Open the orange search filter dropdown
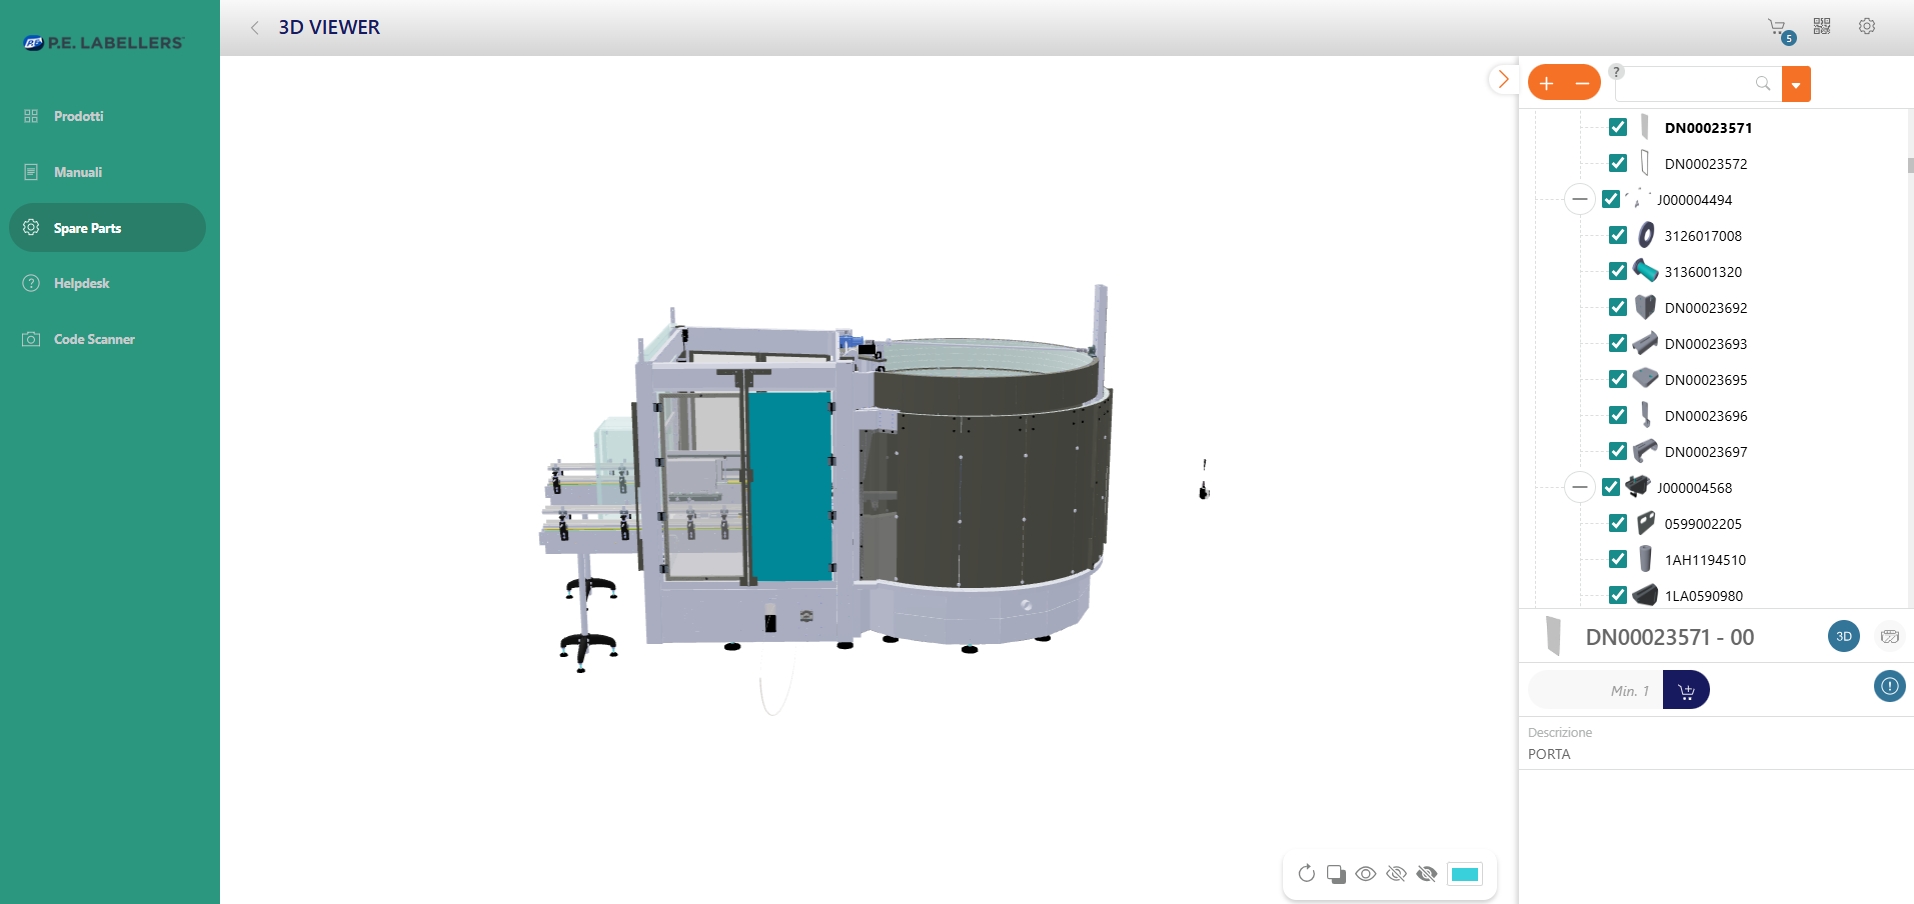 point(1796,85)
